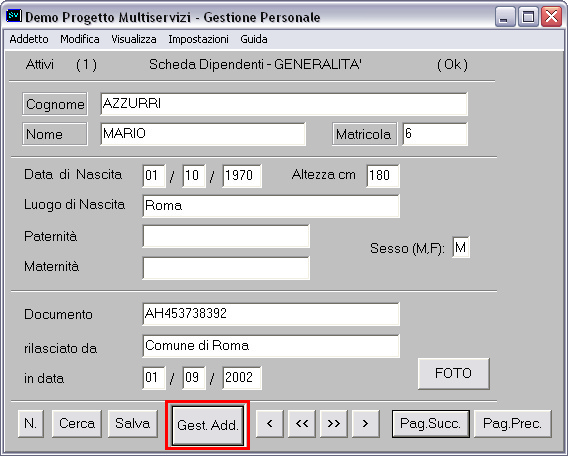Open the Addetto menu
The height and width of the screenshot is (456, 568).
coord(29,39)
